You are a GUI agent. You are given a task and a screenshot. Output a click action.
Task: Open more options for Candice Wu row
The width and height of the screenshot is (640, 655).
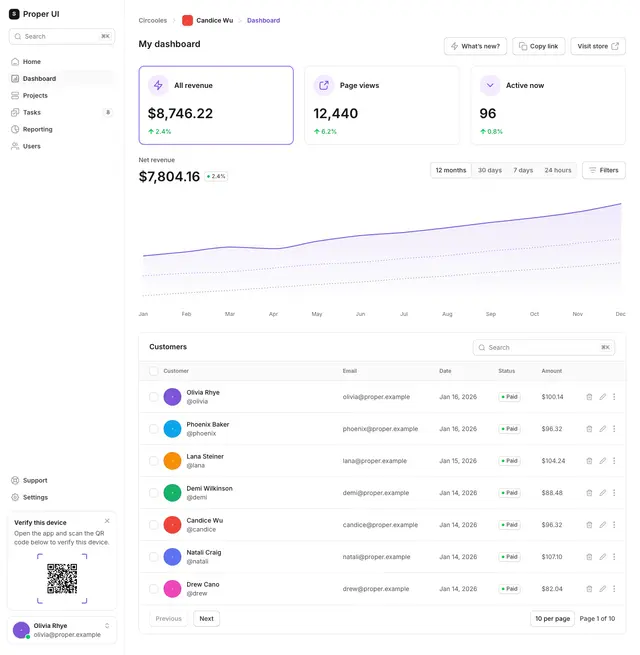tap(614, 525)
